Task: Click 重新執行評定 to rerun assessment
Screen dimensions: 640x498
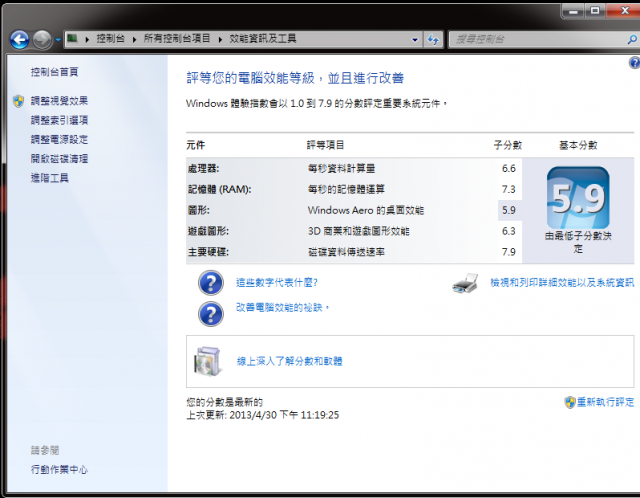Action: [605, 402]
